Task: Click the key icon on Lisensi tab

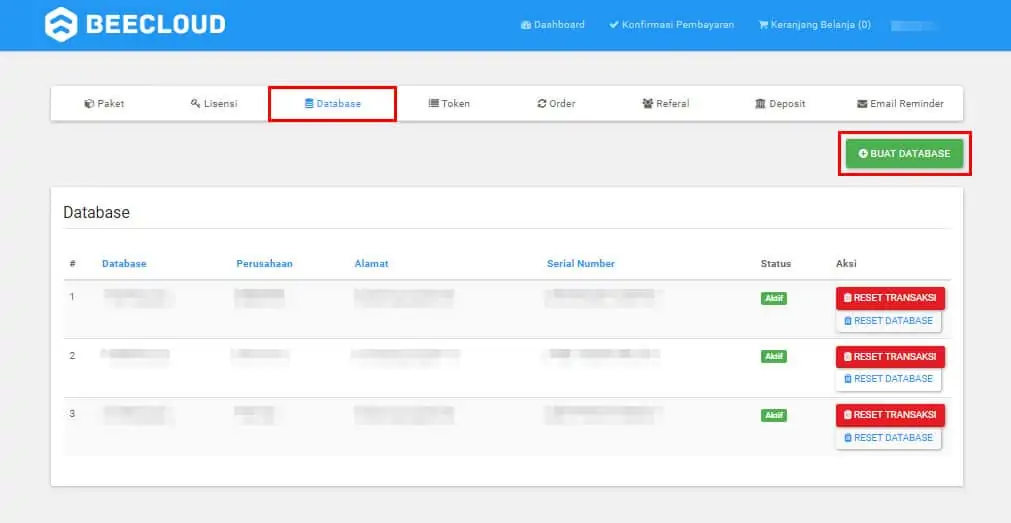Action: click(195, 103)
